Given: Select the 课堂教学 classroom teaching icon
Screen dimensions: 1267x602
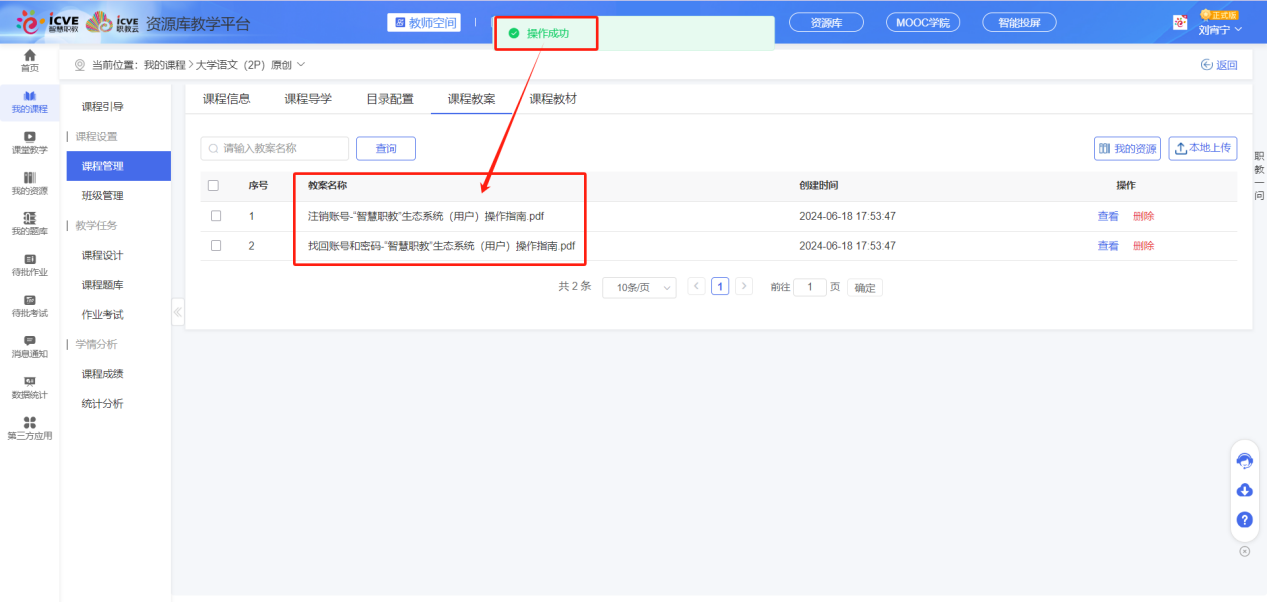Looking at the screenshot, I should (29, 143).
